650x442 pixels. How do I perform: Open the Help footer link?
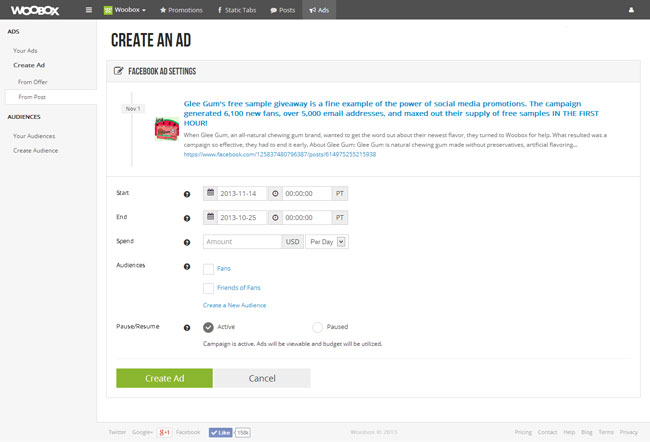[x=569, y=432]
